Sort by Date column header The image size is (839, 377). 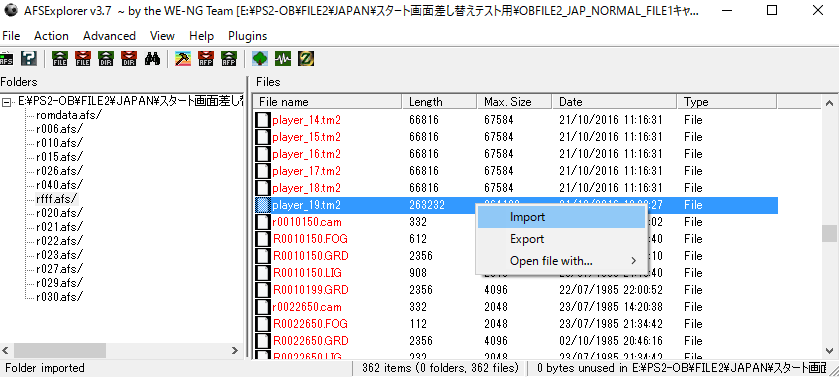coord(615,102)
